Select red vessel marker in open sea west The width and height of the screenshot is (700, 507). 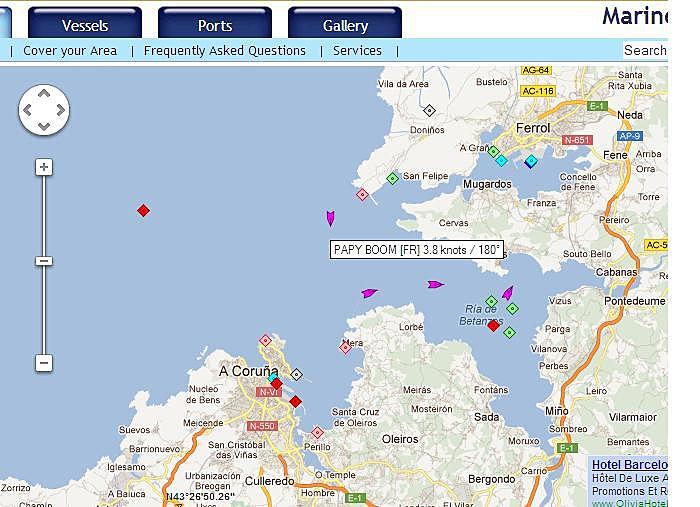coord(143,211)
